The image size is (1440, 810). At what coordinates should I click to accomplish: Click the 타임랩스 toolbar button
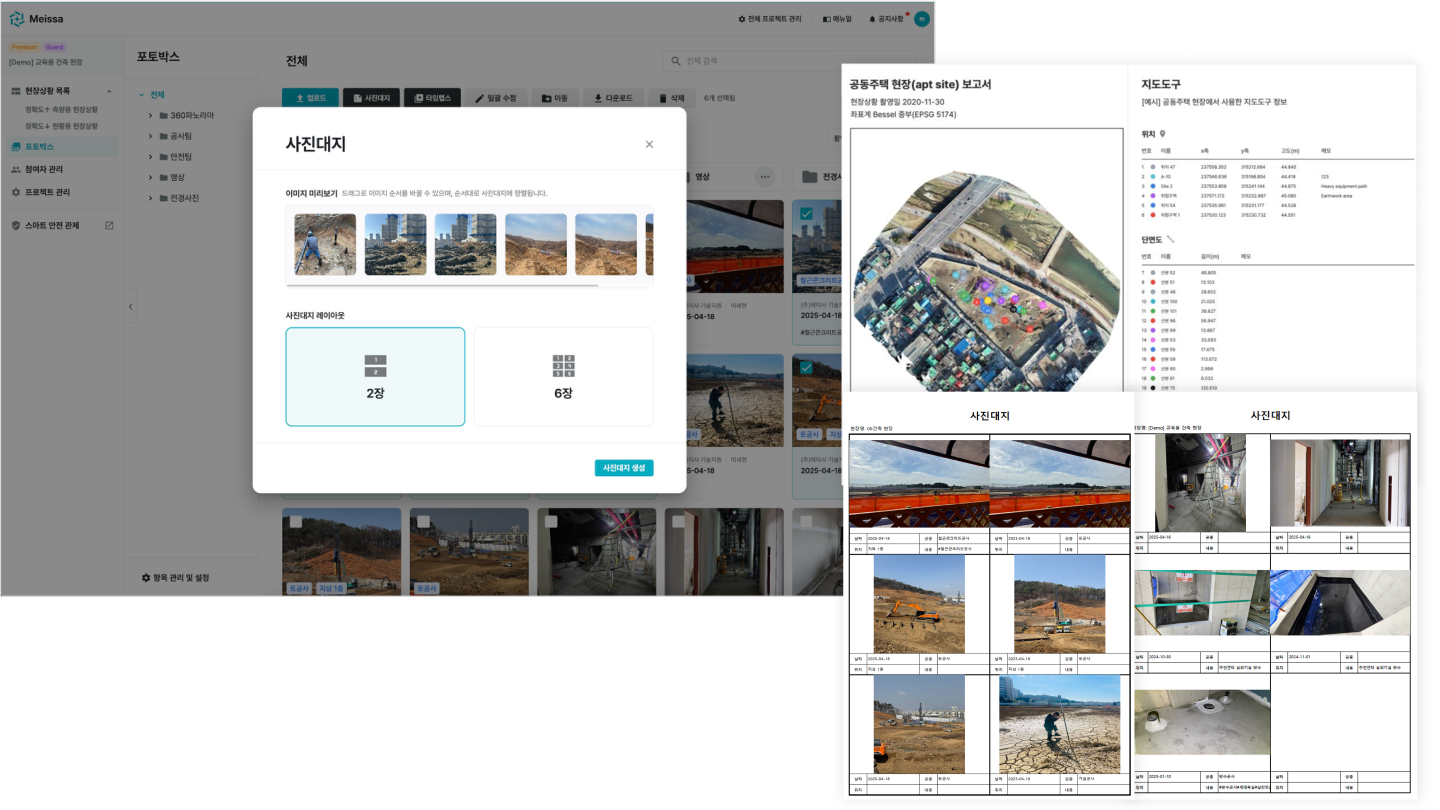click(x=432, y=98)
